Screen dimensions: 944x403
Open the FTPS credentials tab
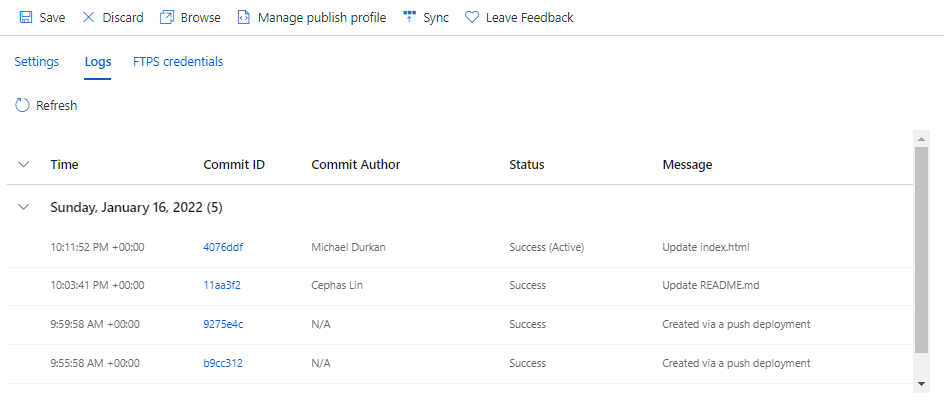pyautogui.click(x=178, y=62)
